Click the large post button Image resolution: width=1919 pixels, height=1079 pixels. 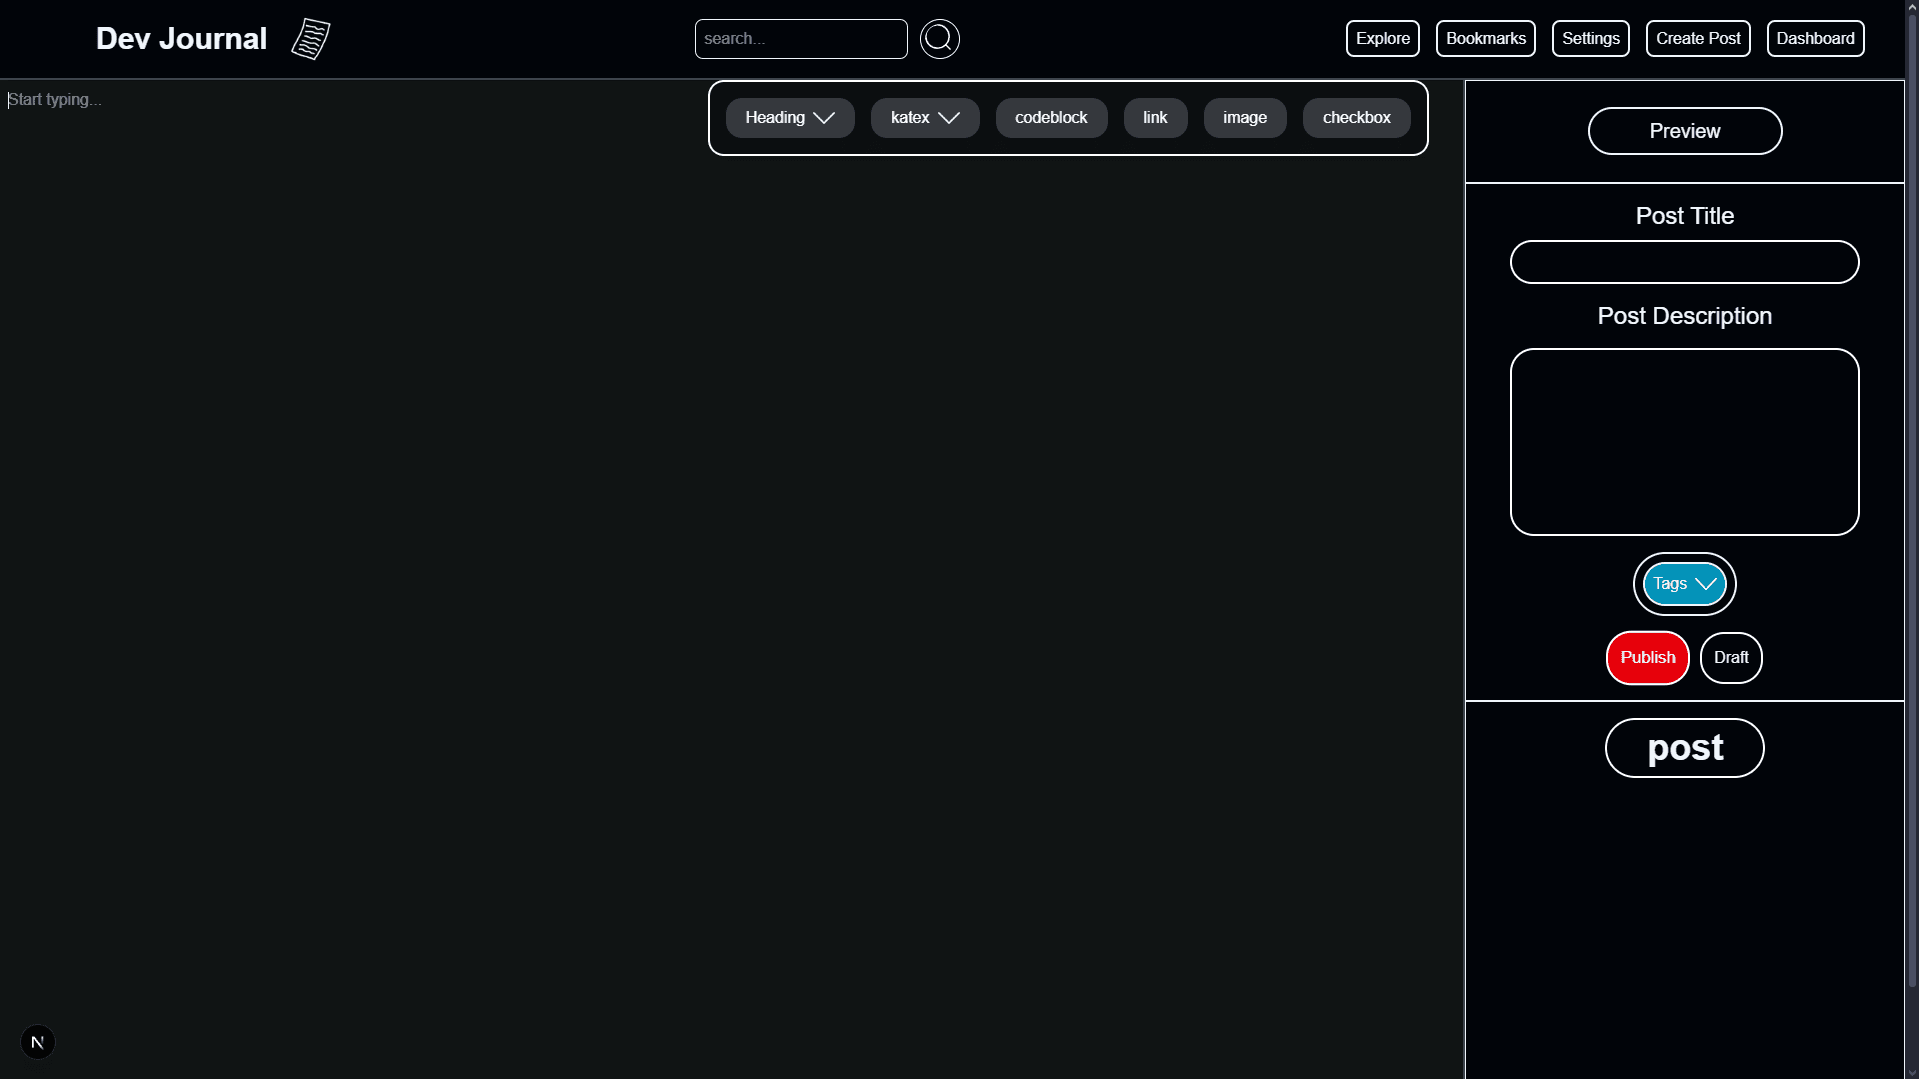[1684, 748]
